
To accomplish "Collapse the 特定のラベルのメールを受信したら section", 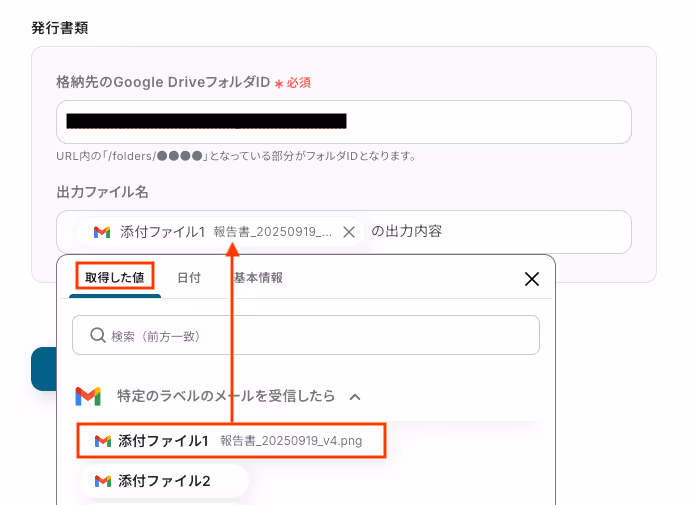I will pyautogui.click(x=355, y=397).
